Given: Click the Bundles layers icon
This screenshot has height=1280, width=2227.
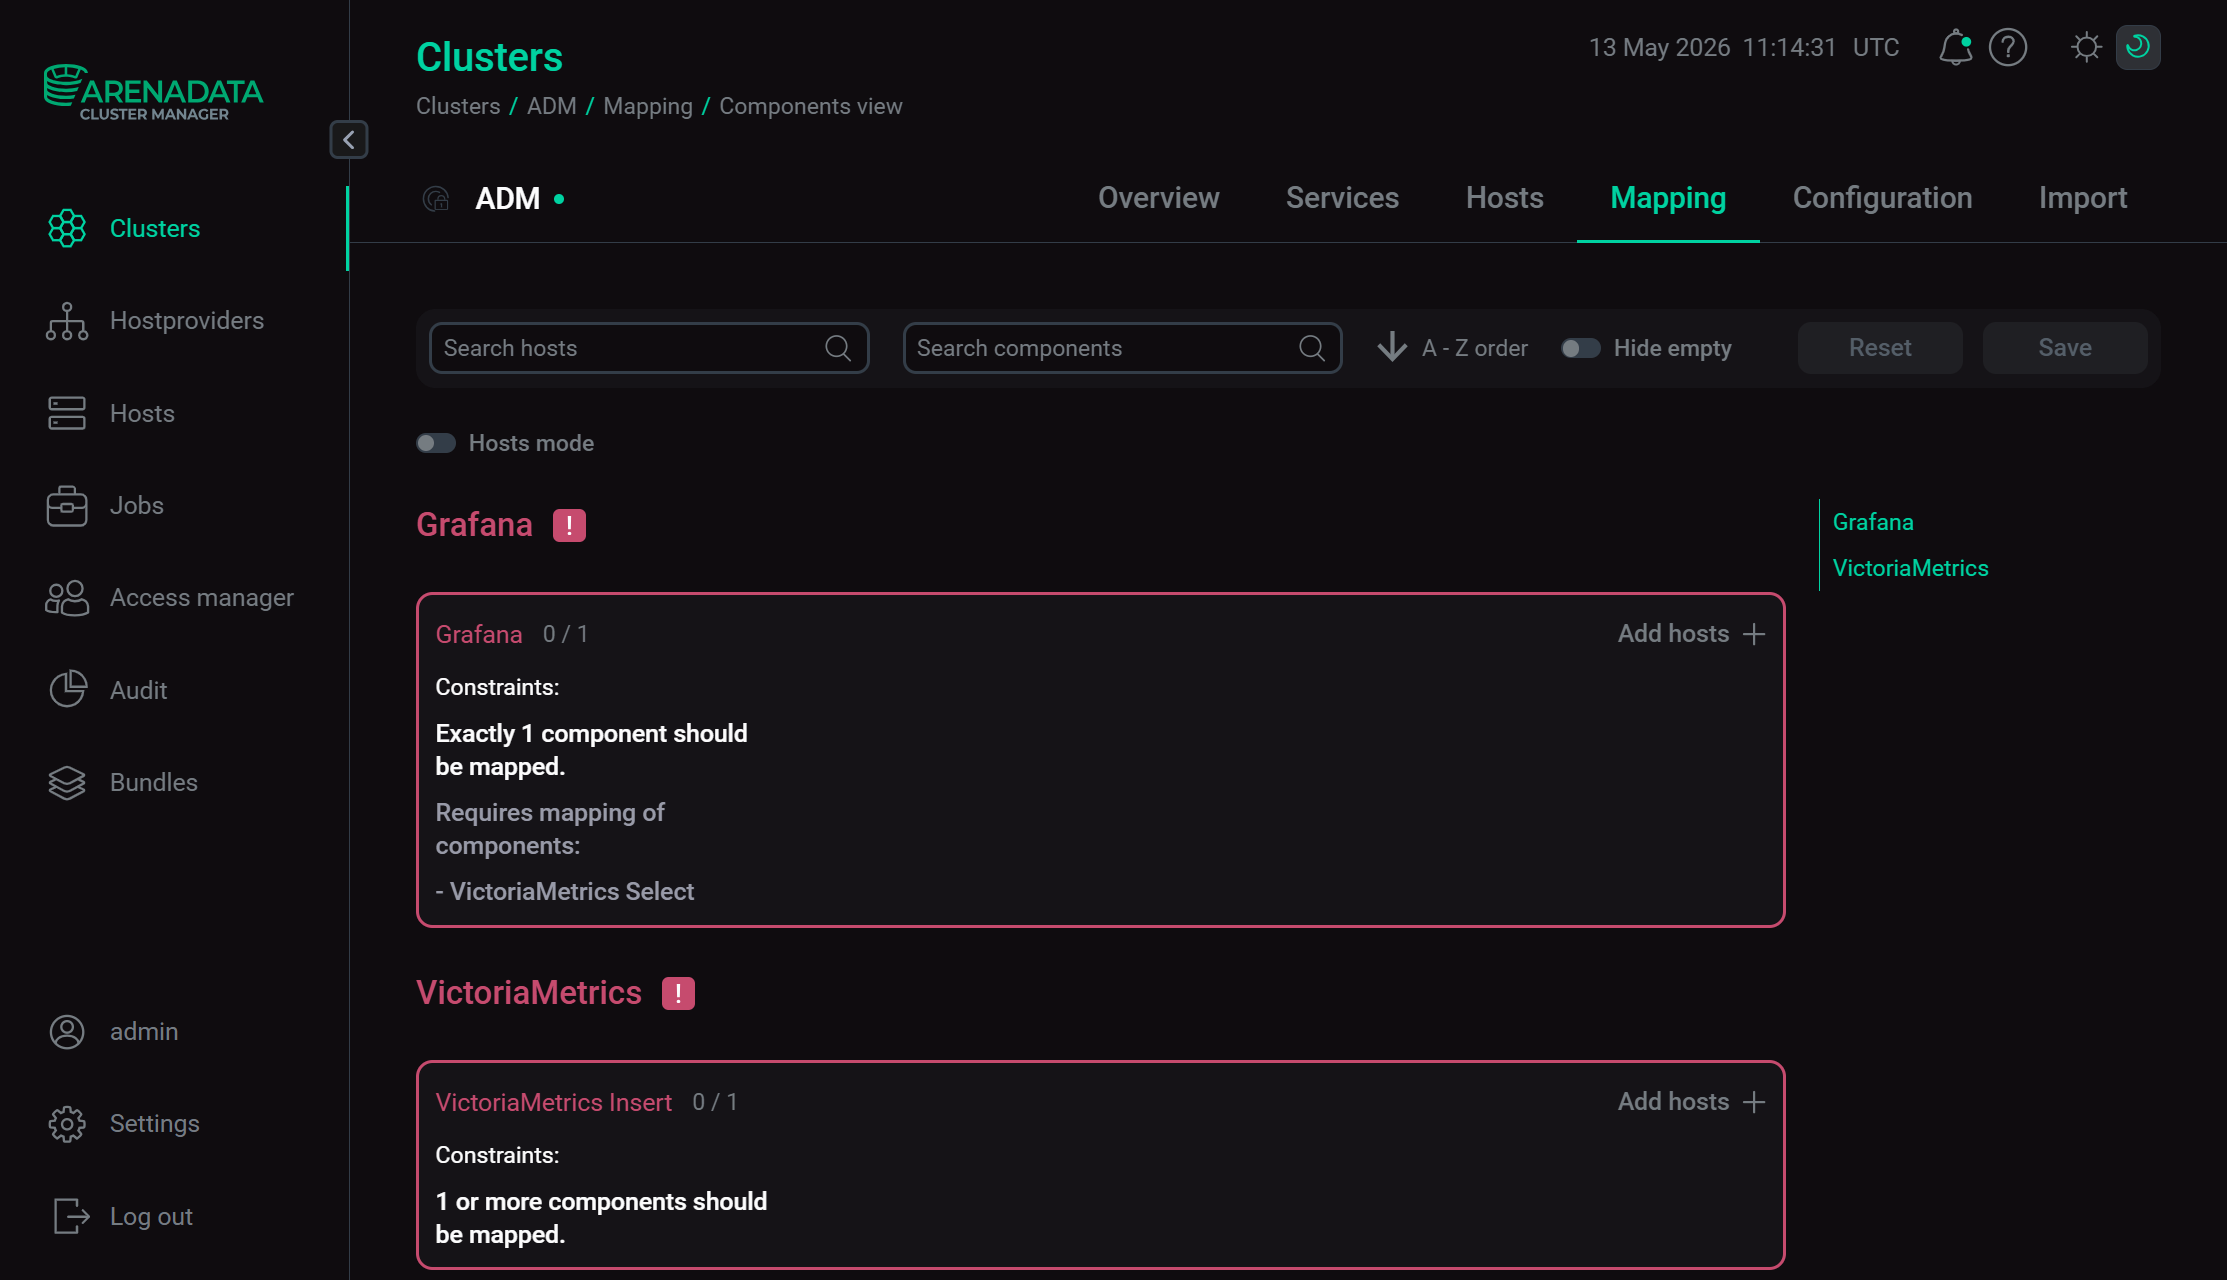Looking at the screenshot, I should [x=67, y=783].
